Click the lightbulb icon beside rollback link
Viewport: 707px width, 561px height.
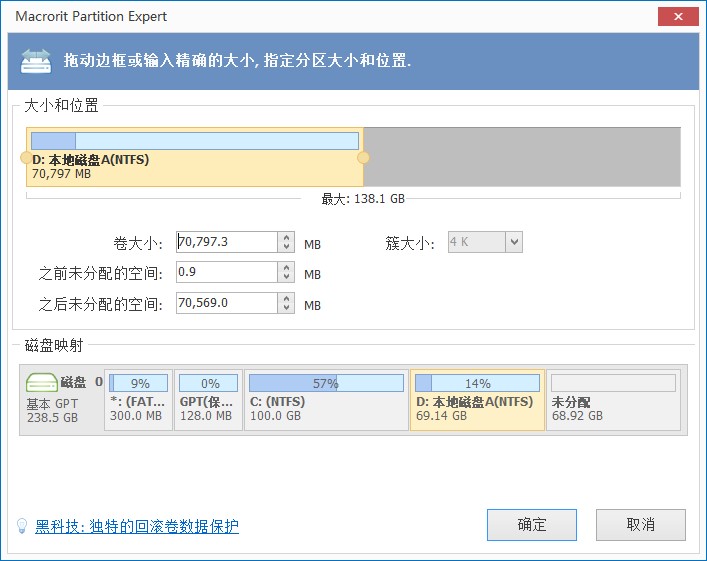22,526
